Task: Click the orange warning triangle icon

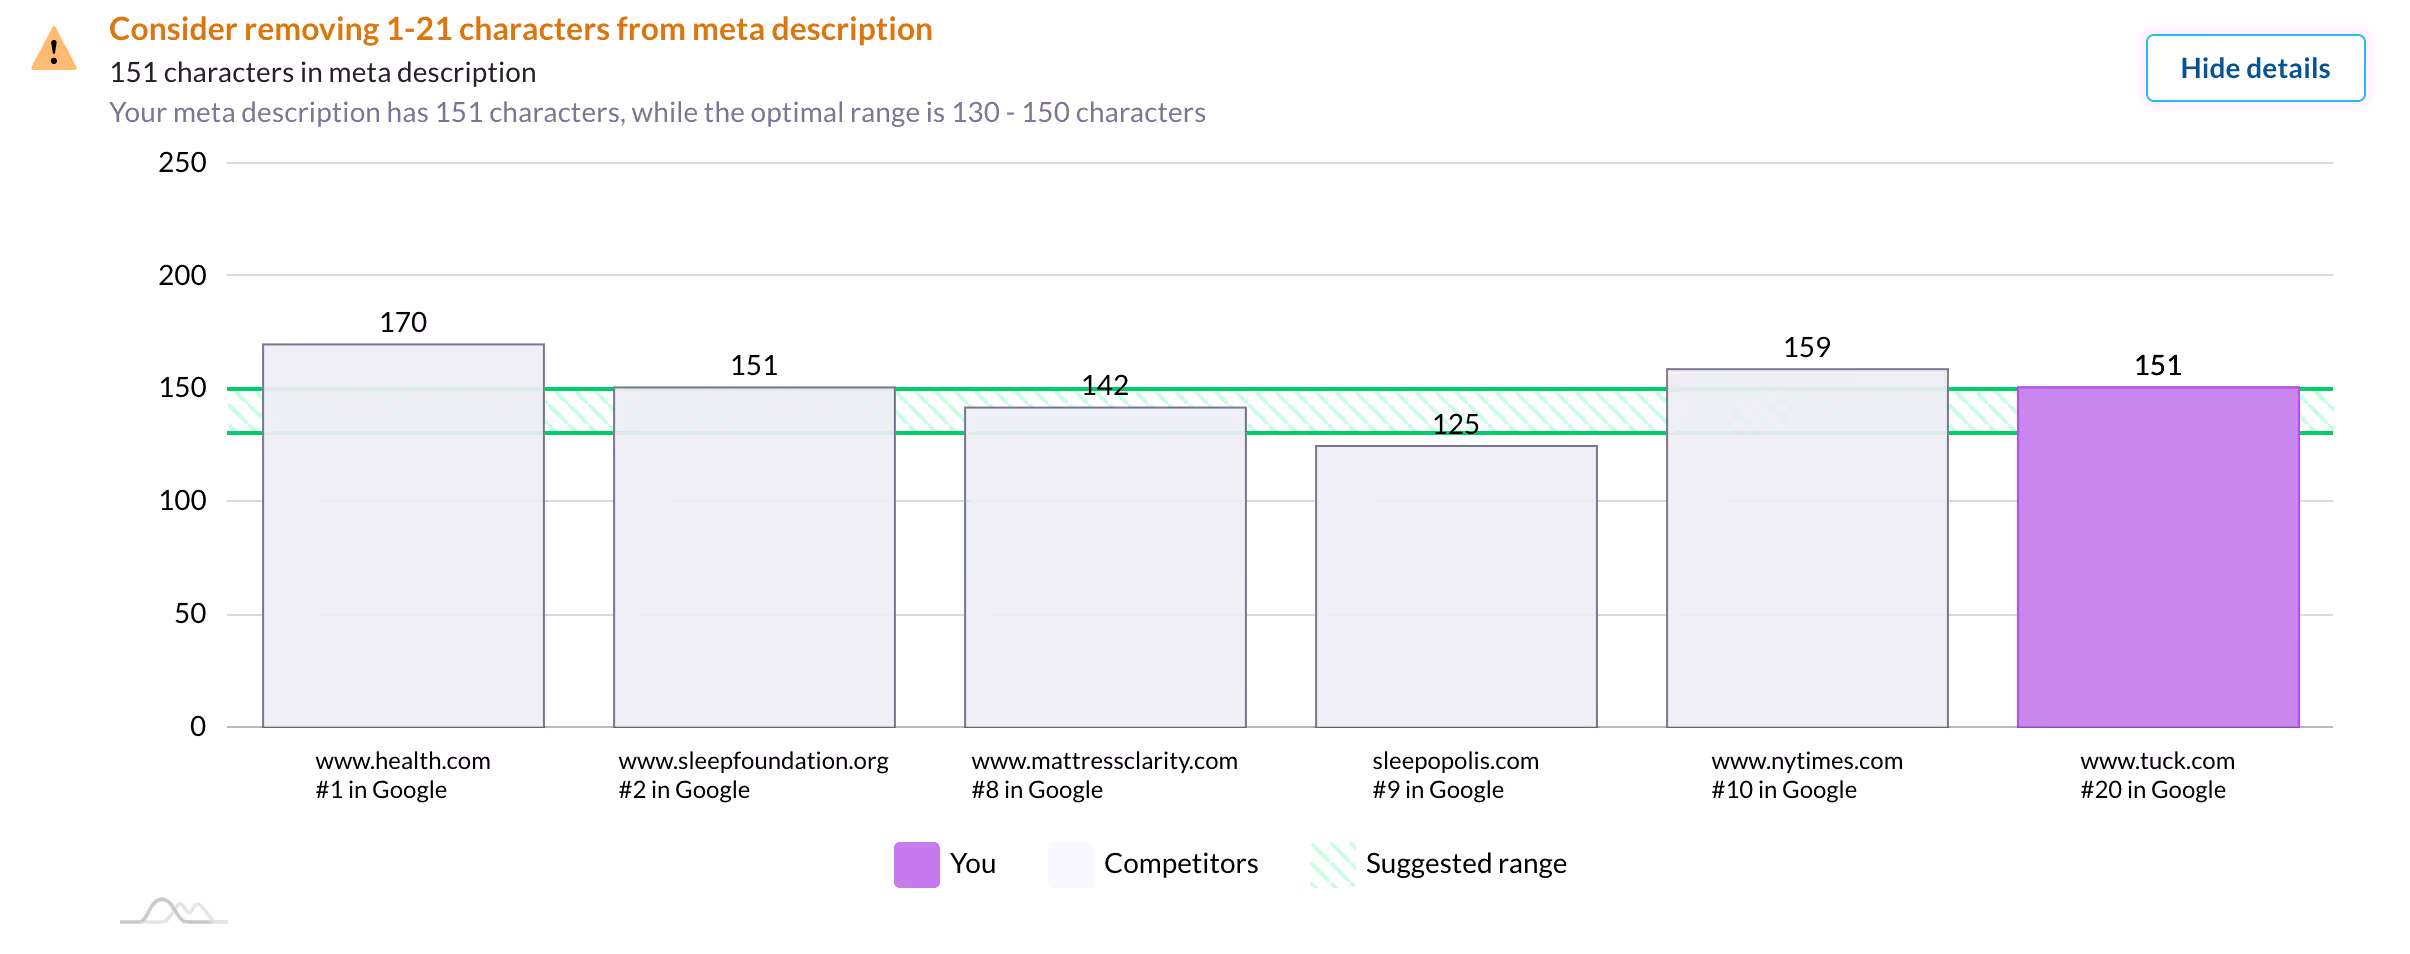Action: (54, 50)
